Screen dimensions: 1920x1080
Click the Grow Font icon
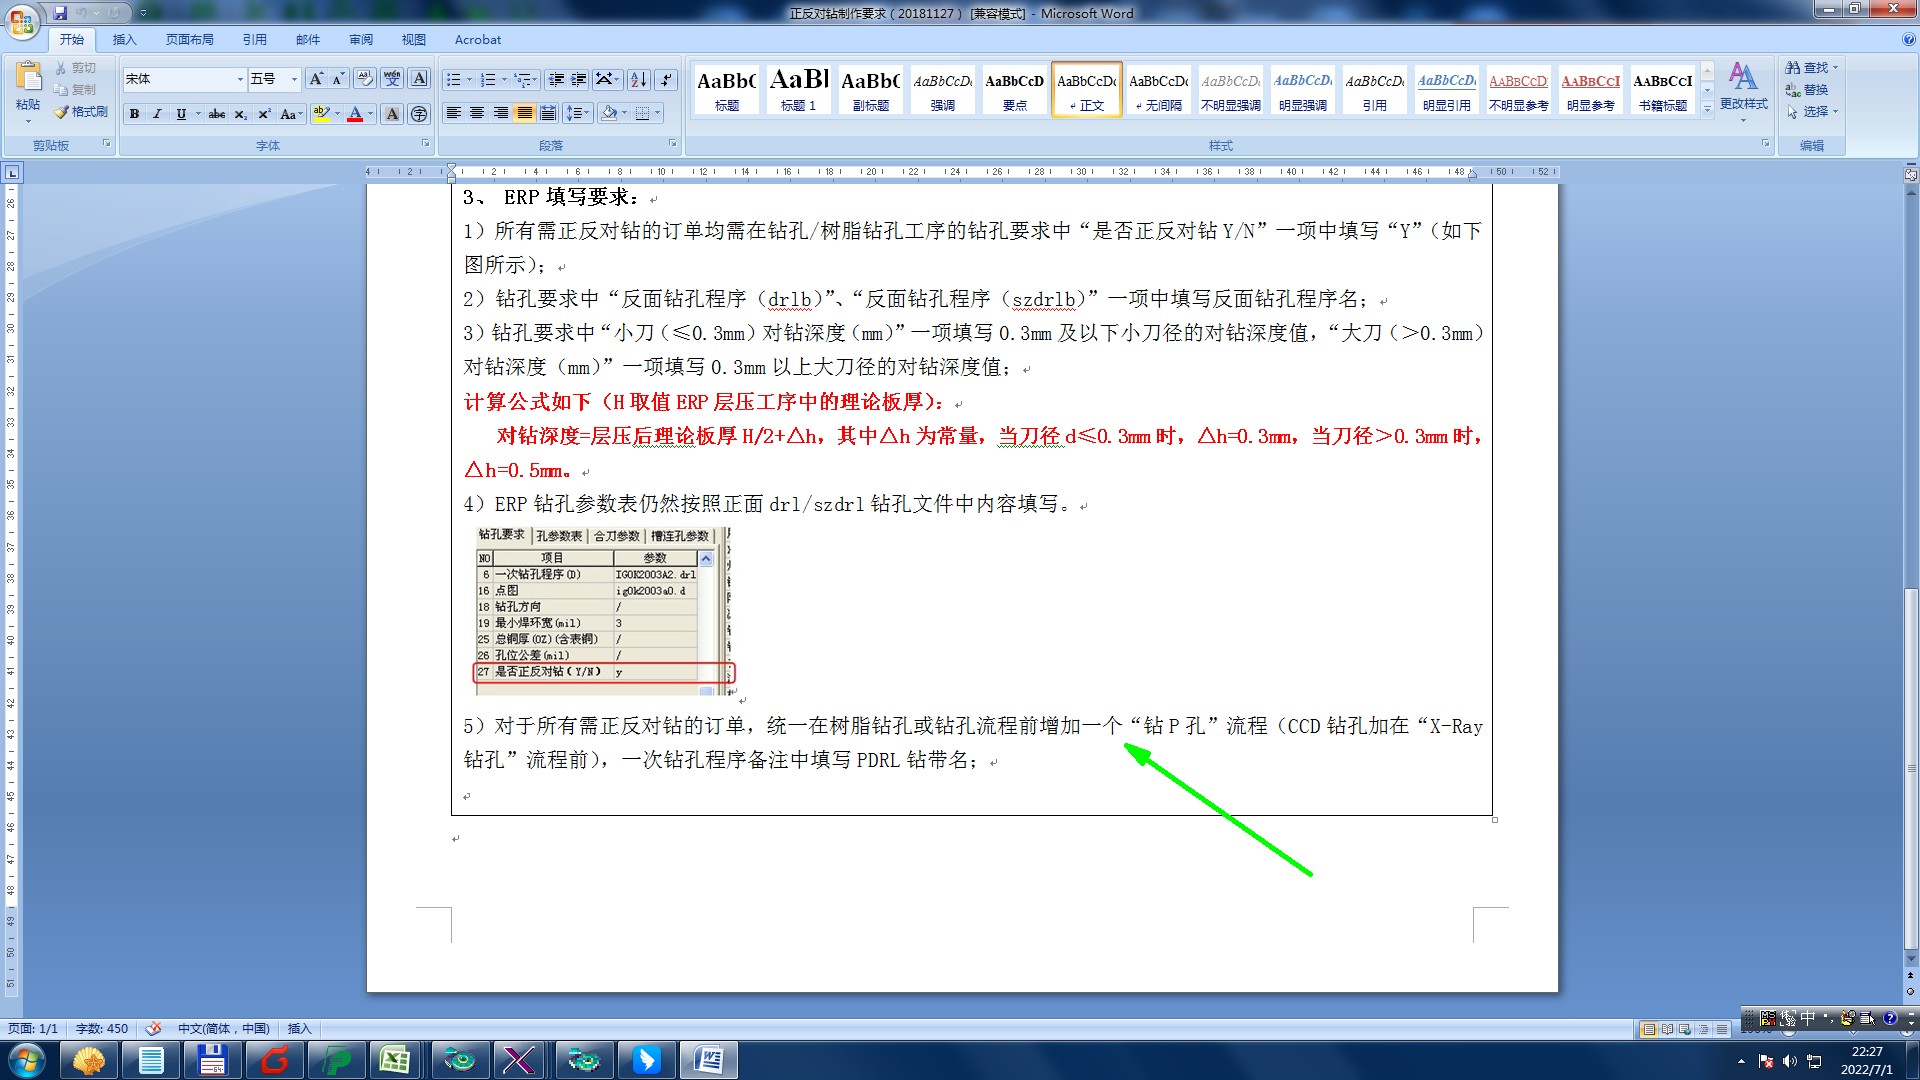coord(315,79)
